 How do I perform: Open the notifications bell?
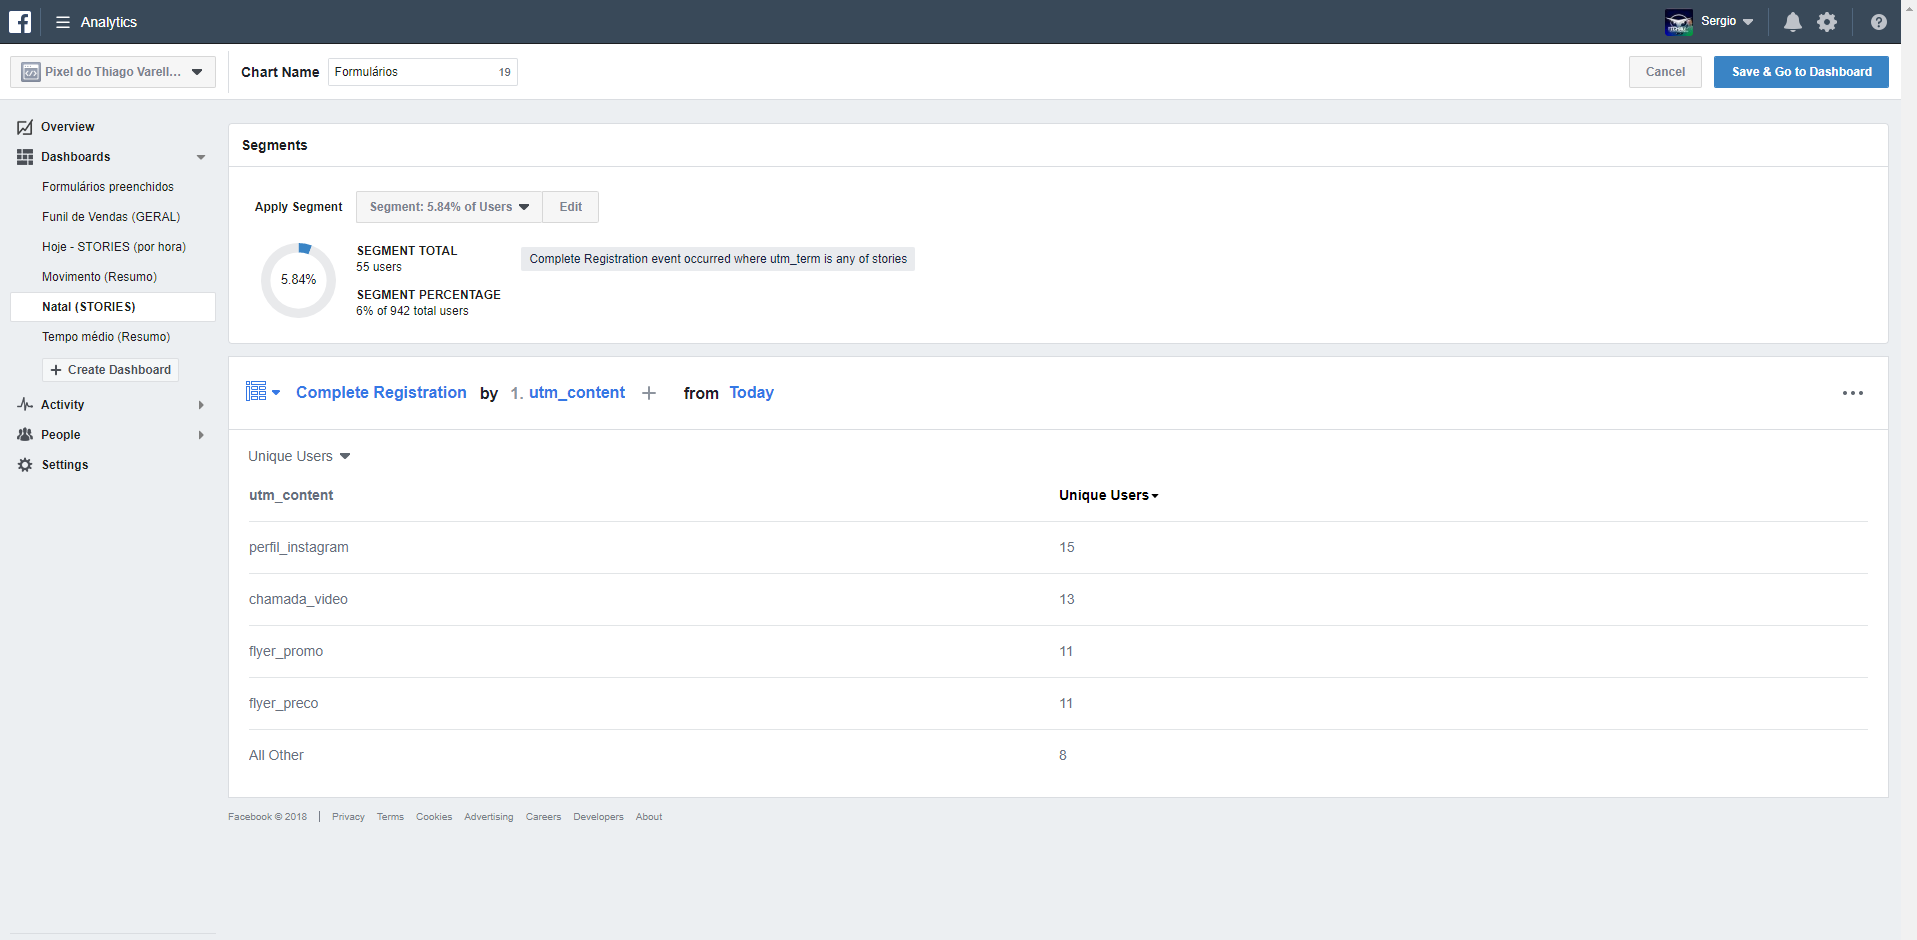1792,22
